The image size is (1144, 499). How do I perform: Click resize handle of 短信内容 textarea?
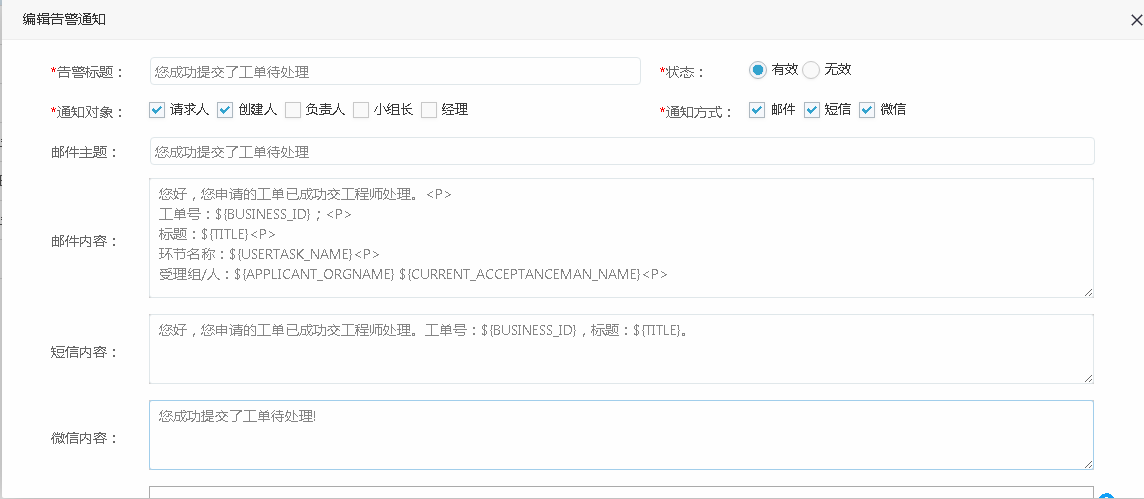pos(1088,377)
